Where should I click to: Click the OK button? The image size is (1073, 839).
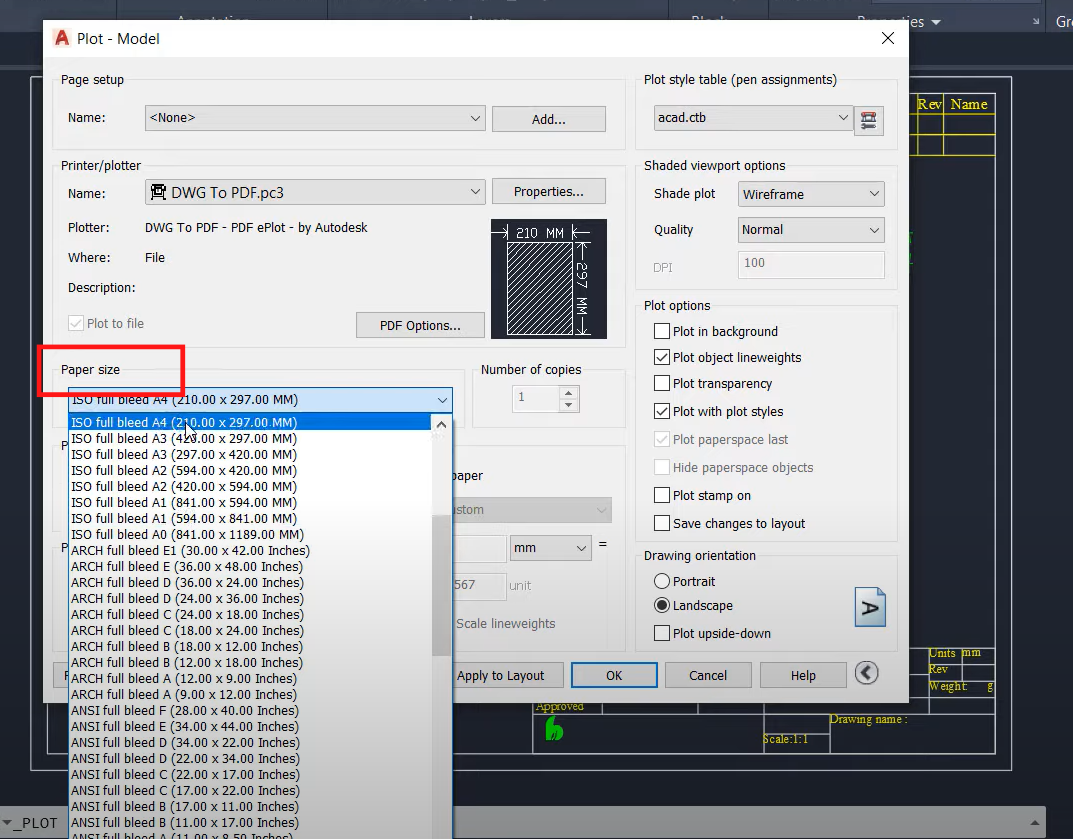tap(614, 675)
